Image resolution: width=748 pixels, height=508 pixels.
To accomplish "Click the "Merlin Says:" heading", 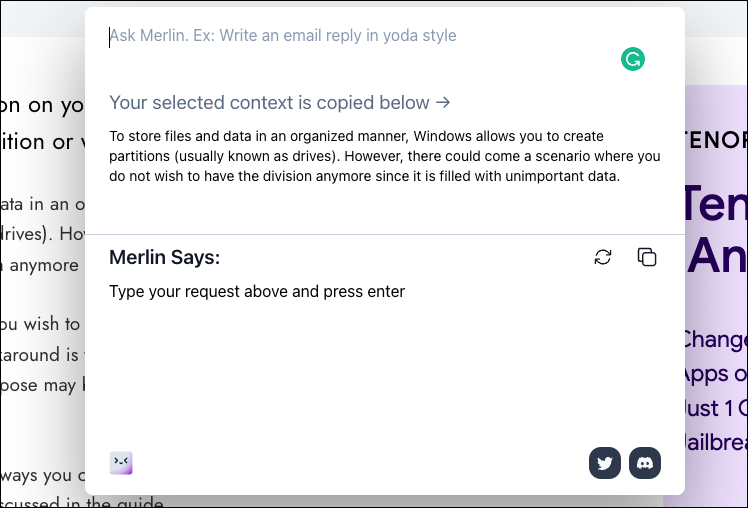I will [164, 258].
